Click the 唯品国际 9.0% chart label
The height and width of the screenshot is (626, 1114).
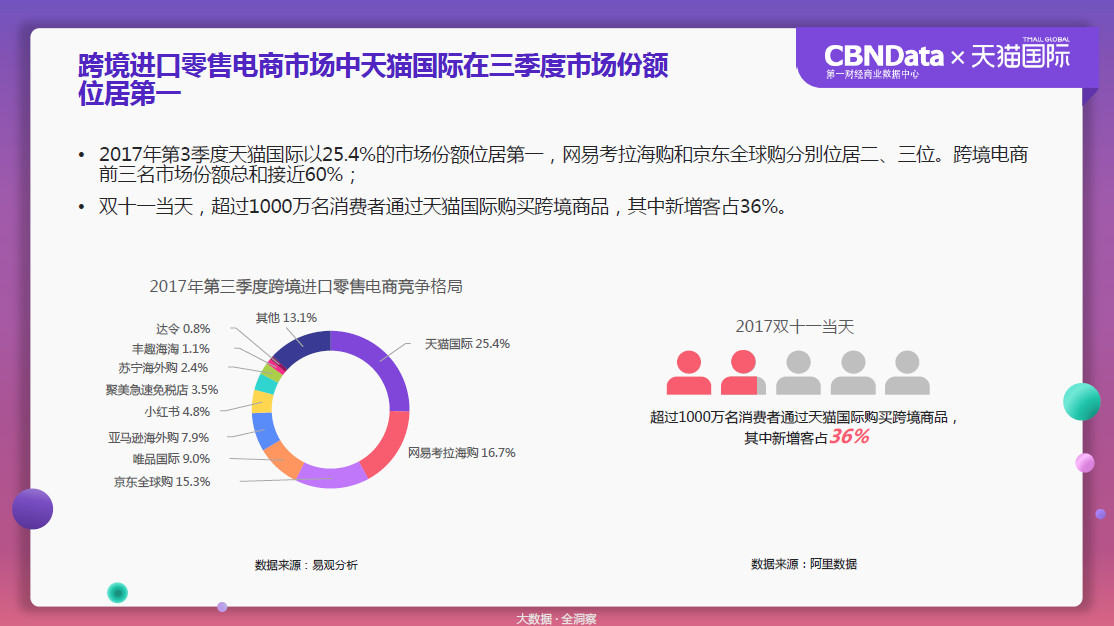tap(171, 459)
